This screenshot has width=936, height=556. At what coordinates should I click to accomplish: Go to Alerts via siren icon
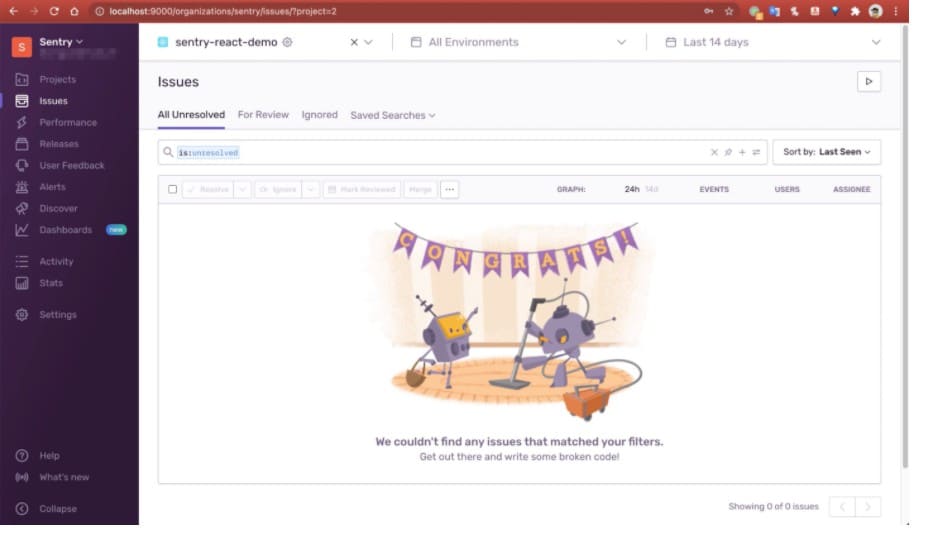[x=22, y=187]
